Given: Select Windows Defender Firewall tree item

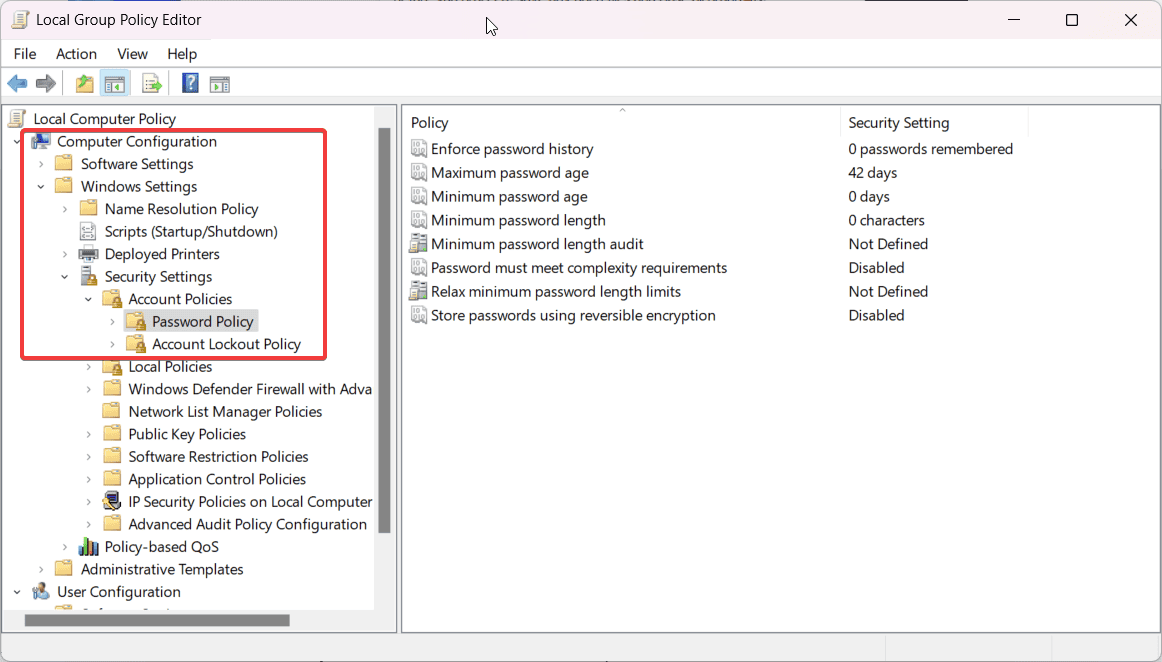Looking at the screenshot, I should coord(250,389).
